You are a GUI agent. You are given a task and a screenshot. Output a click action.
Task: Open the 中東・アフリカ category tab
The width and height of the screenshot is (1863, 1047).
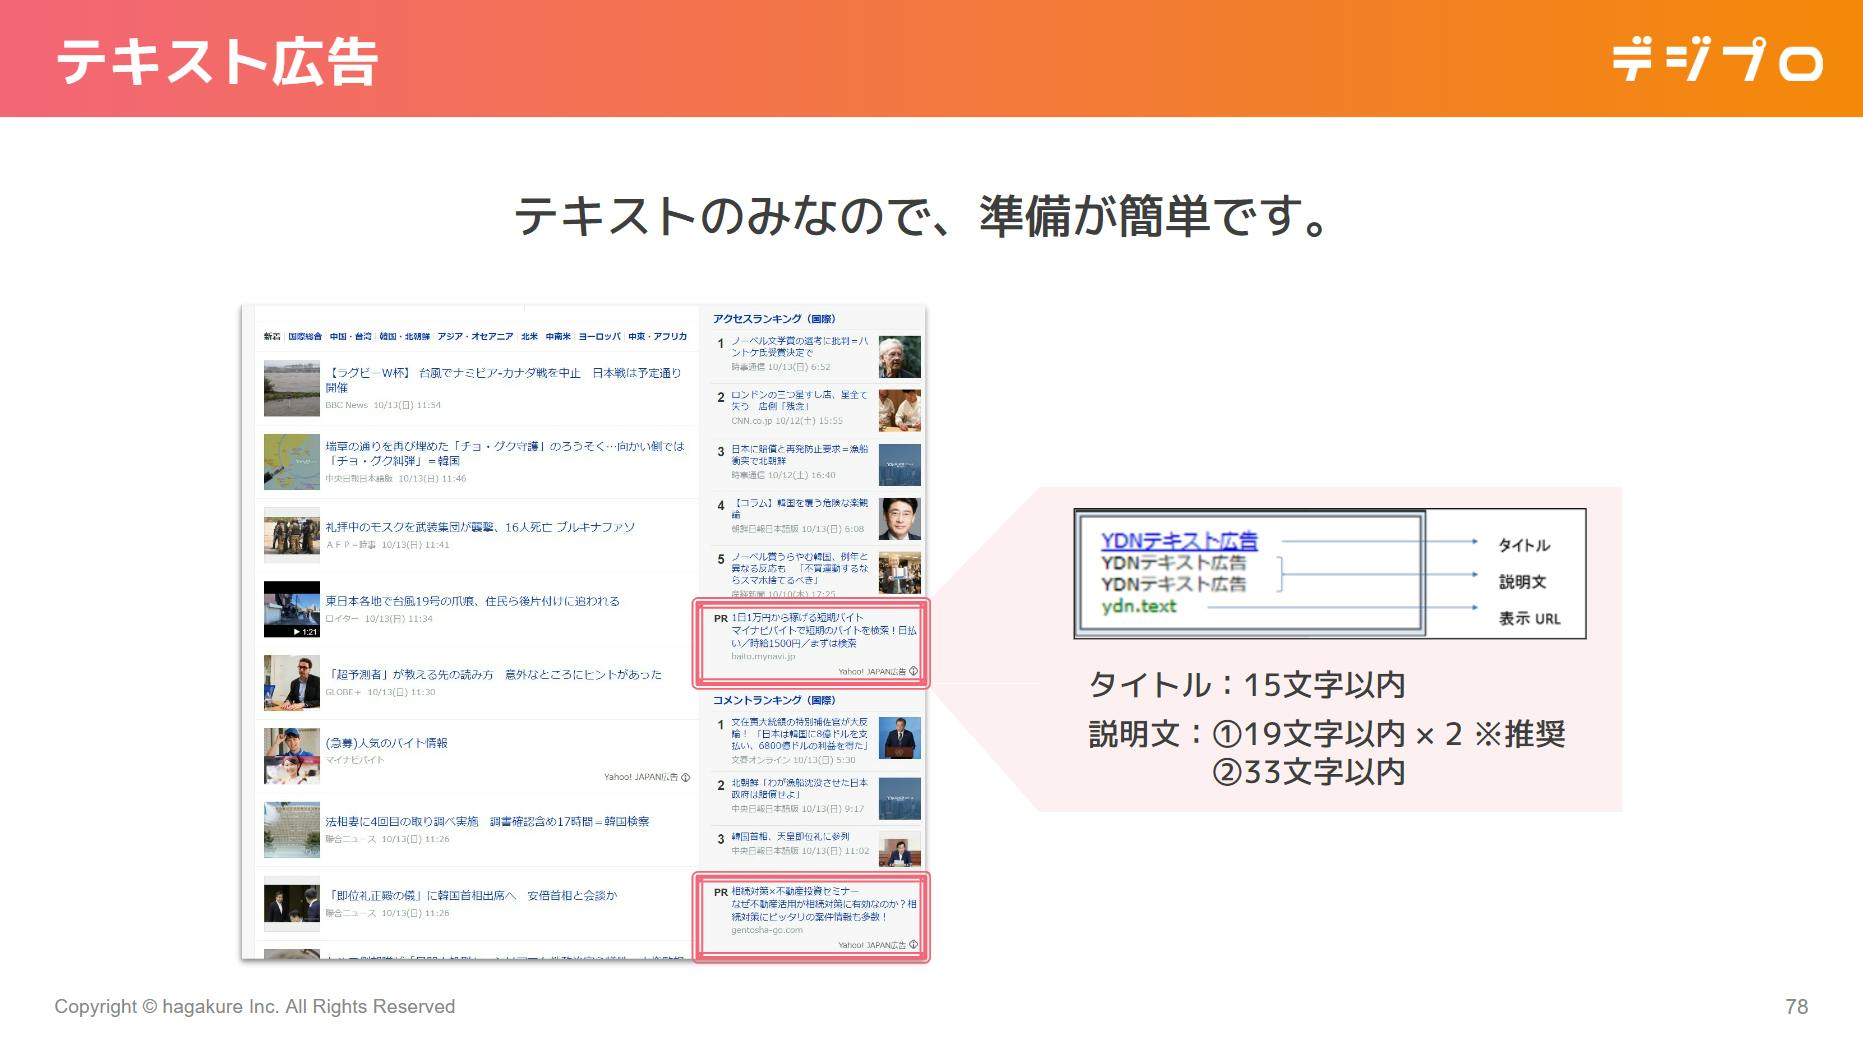pyautogui.click(x=657, y=337)
